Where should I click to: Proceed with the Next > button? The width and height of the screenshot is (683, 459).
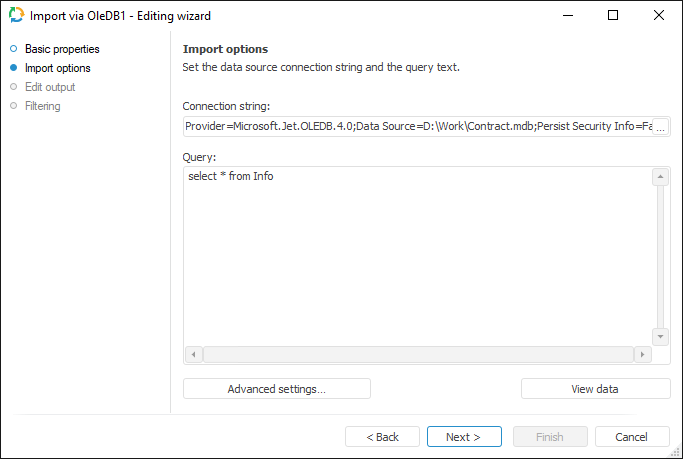click(x=464, y=437)
